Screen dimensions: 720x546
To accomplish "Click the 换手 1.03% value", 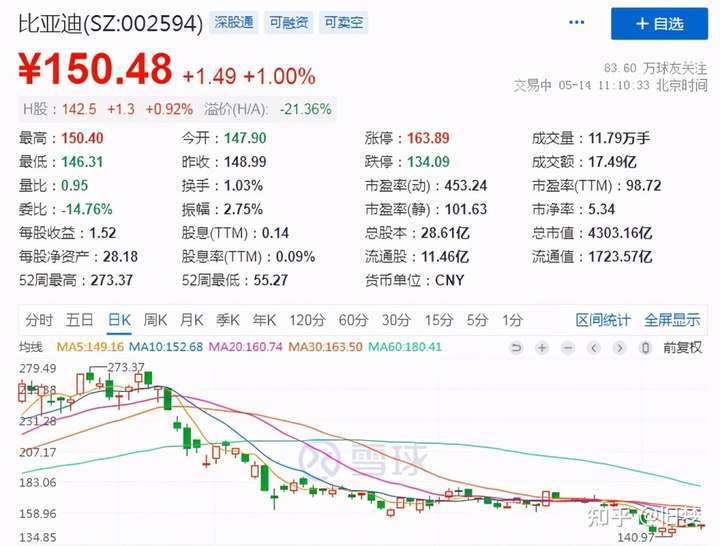I will (243, 186).
